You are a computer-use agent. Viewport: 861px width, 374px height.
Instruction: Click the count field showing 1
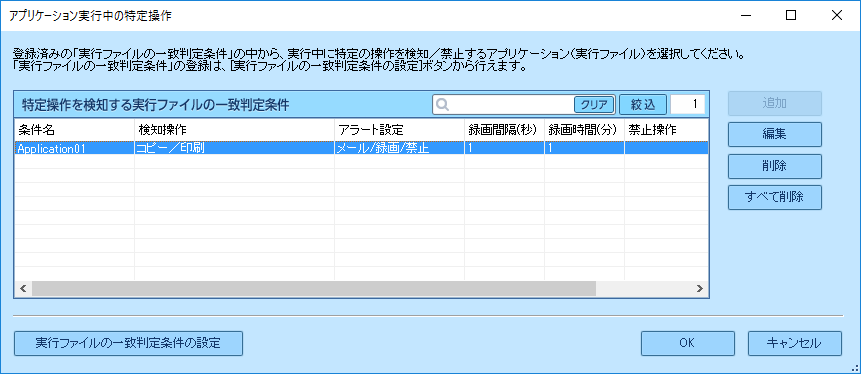(x=688, y=104)
